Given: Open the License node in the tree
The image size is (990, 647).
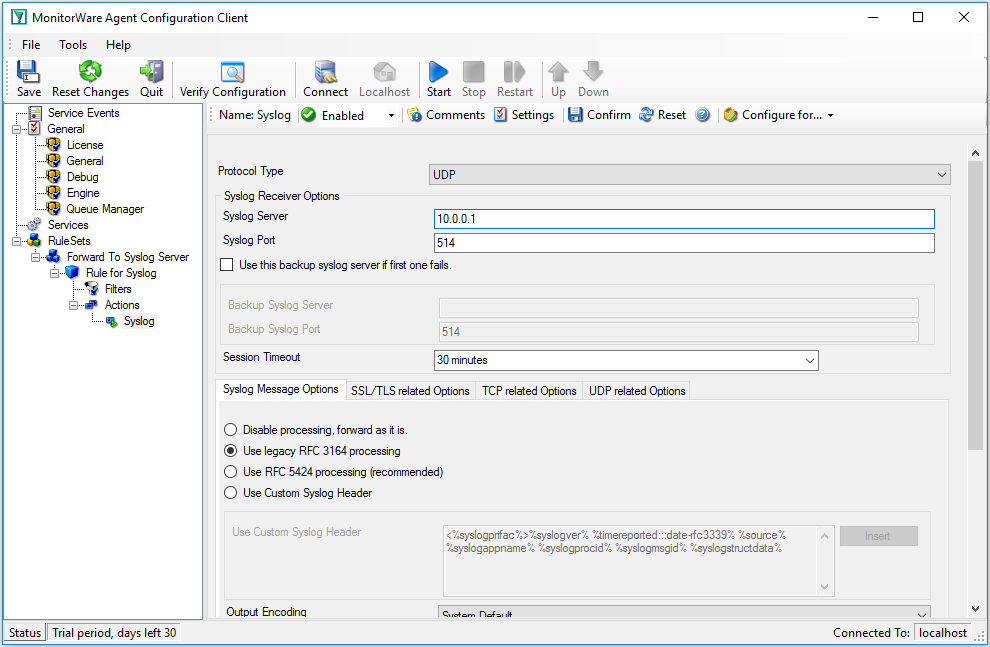Looking at the screenshot, I should (x=85, y=145).
